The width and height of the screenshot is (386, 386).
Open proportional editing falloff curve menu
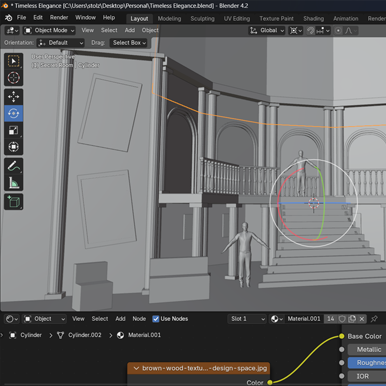[351, 31]
